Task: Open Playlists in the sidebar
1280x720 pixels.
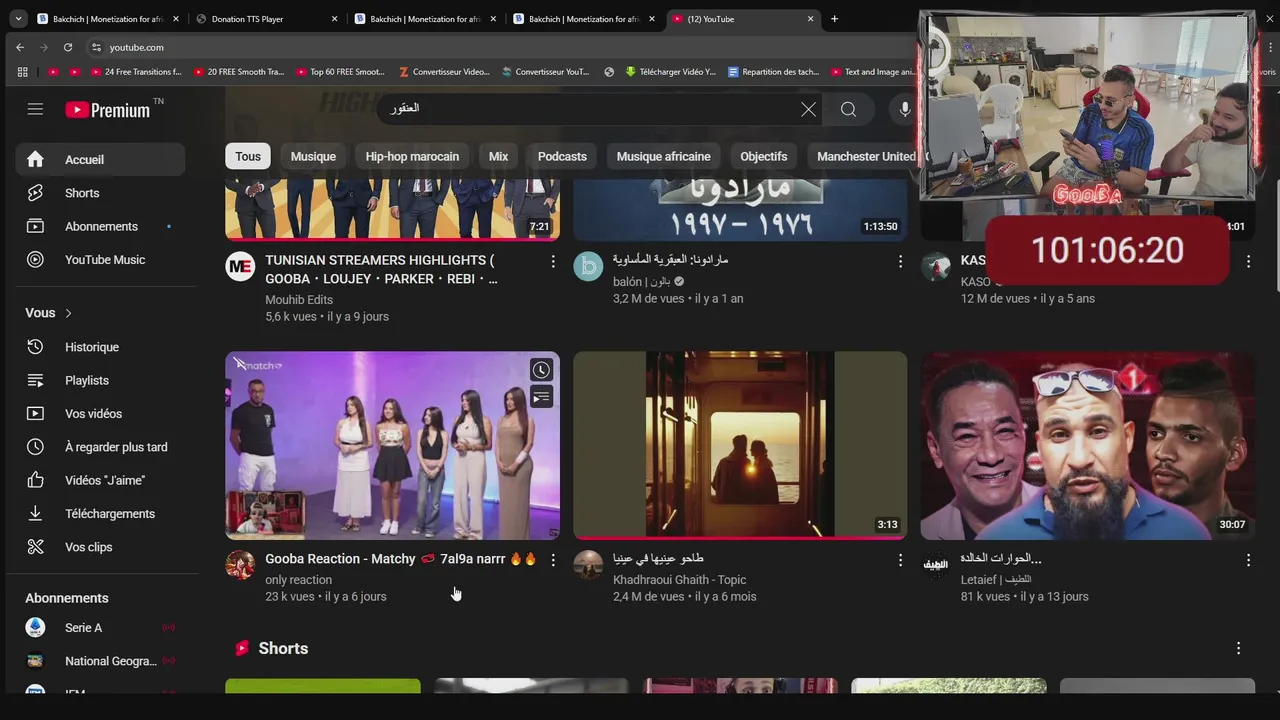Action: (x=100, y=380)
